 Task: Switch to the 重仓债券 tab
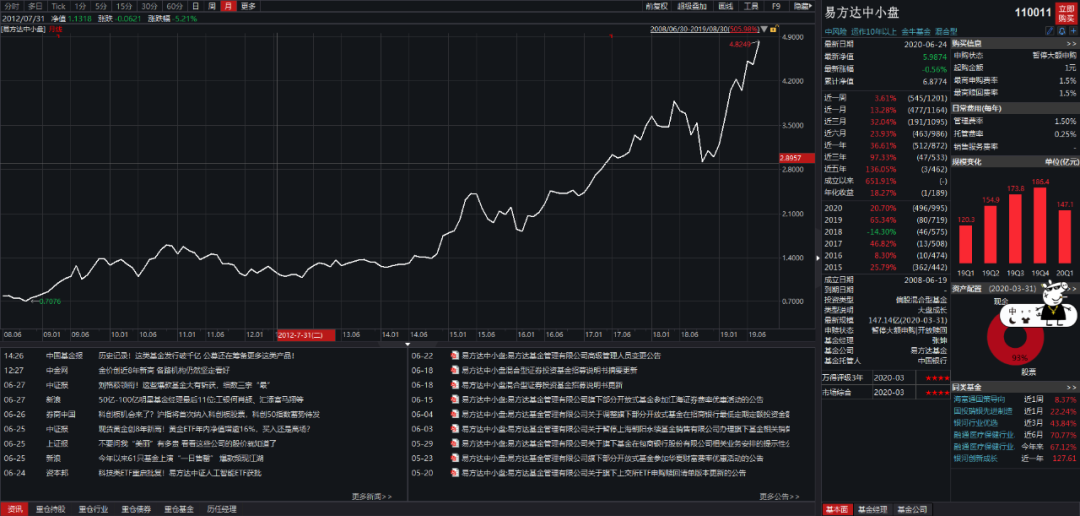click(136, 510)
